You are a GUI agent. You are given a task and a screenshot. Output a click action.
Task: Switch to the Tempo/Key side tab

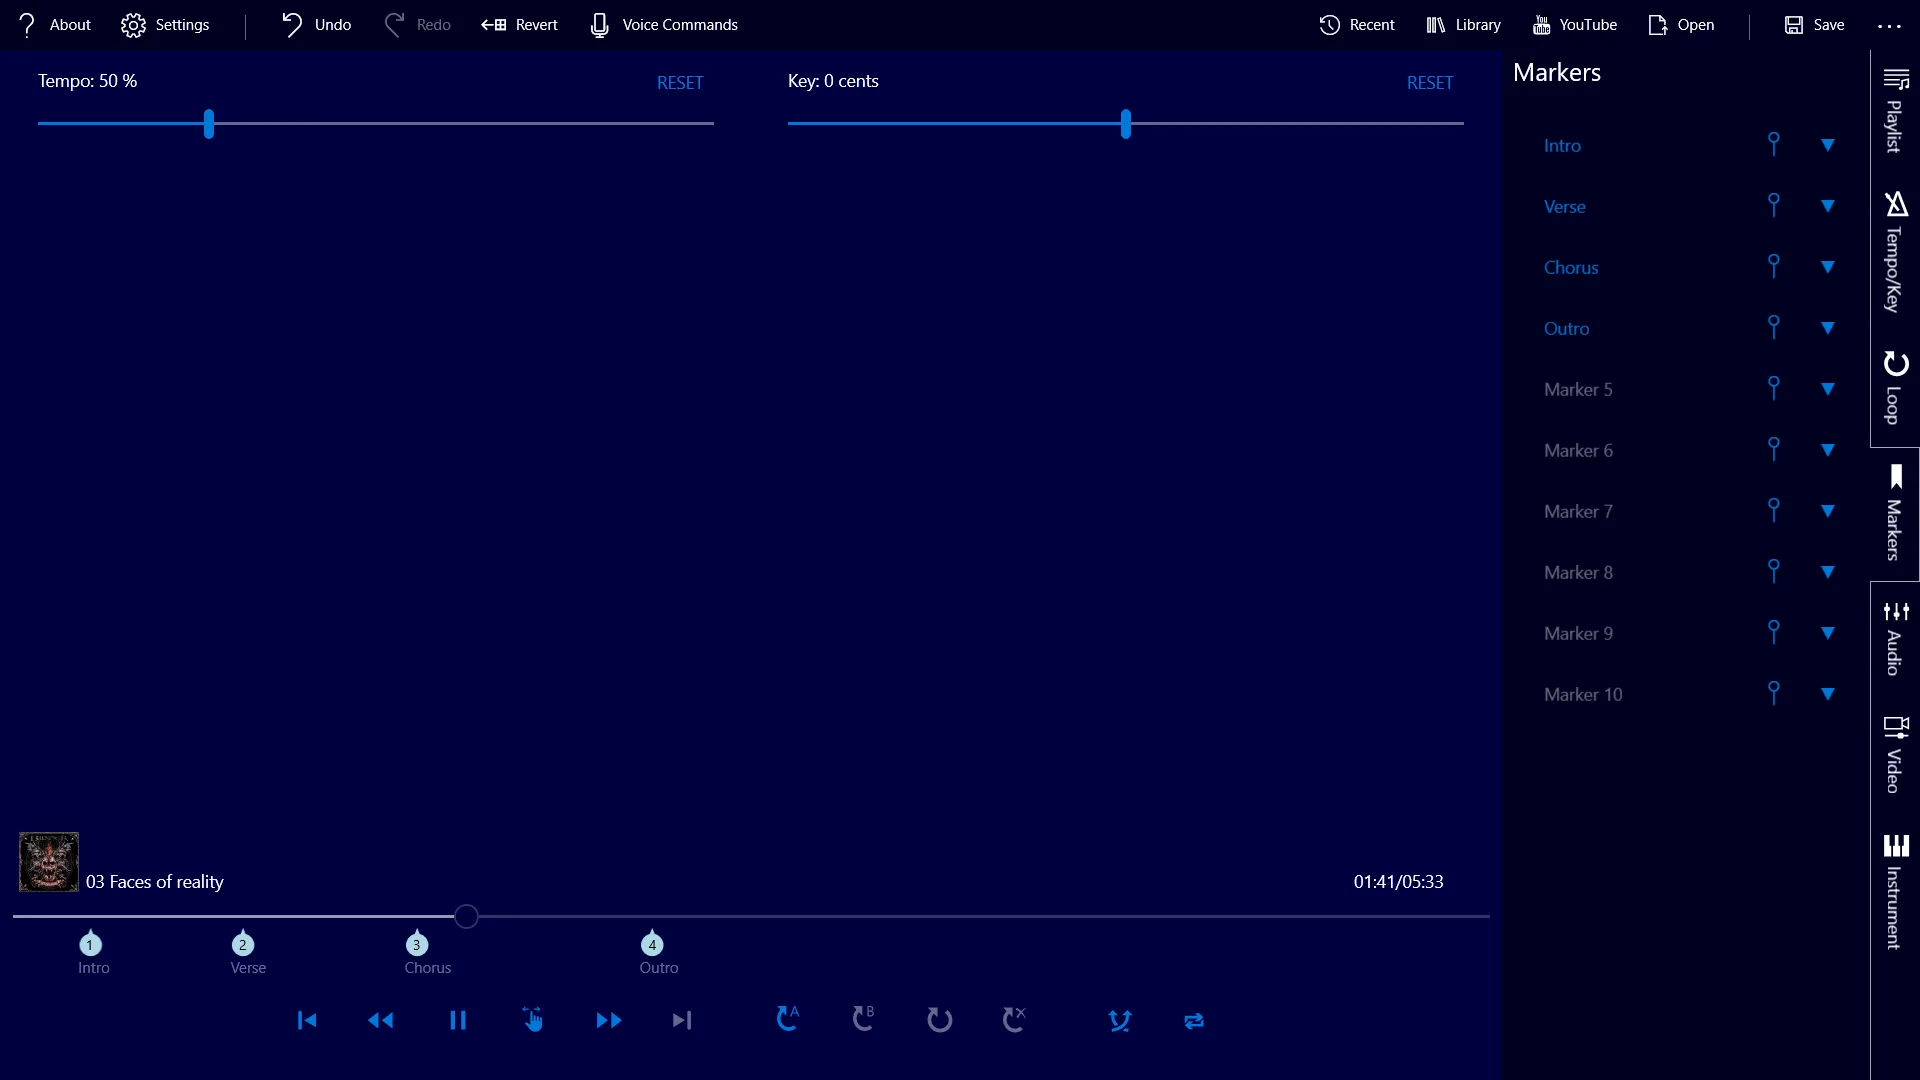pyautogui.click(x=1895, y=252)
